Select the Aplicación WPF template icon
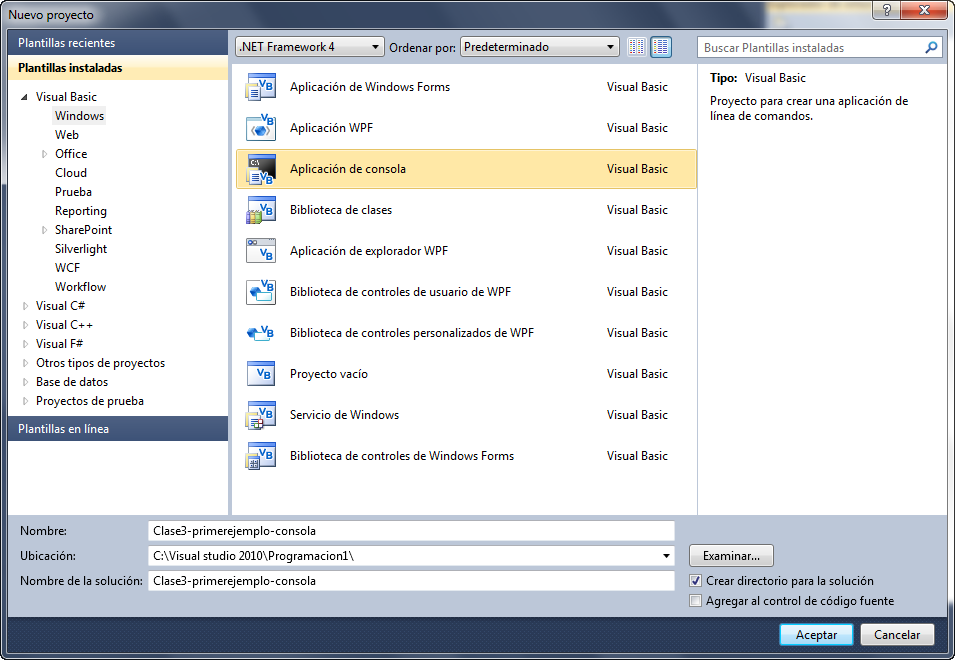The width and height of the screenshot is (955, 660). tap(260, 128)
